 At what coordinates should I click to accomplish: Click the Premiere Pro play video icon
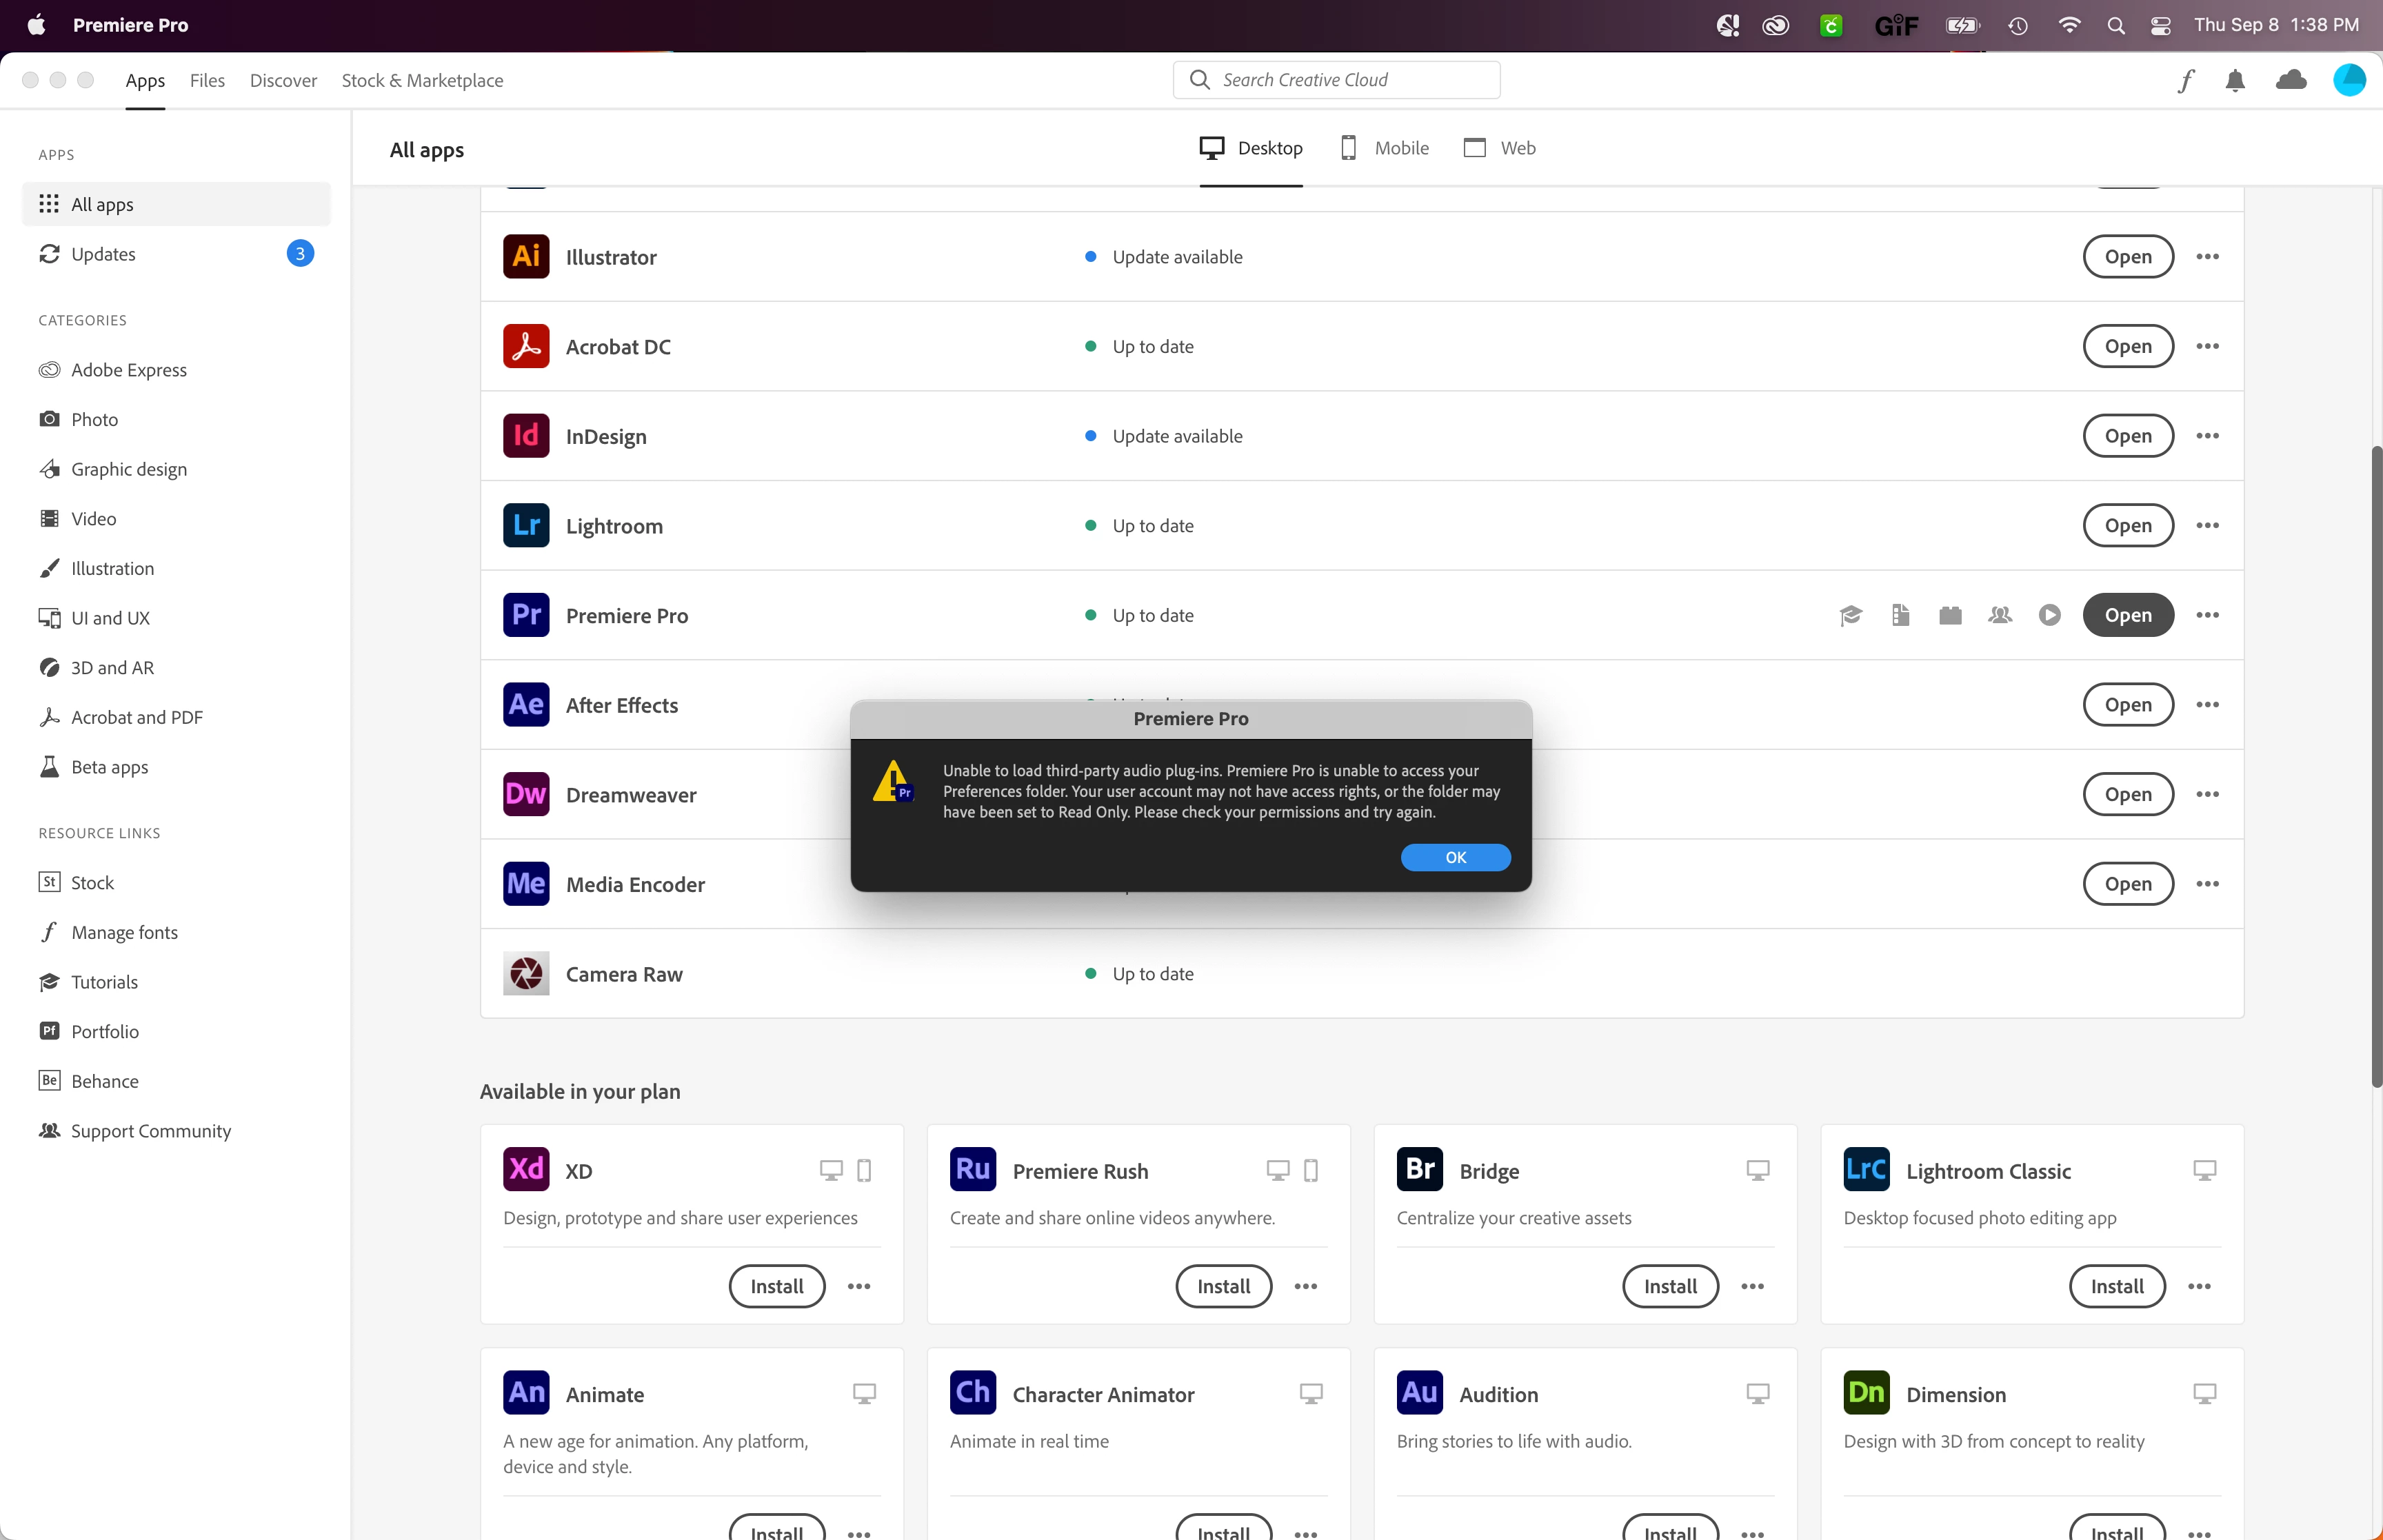pos(2049,615)
